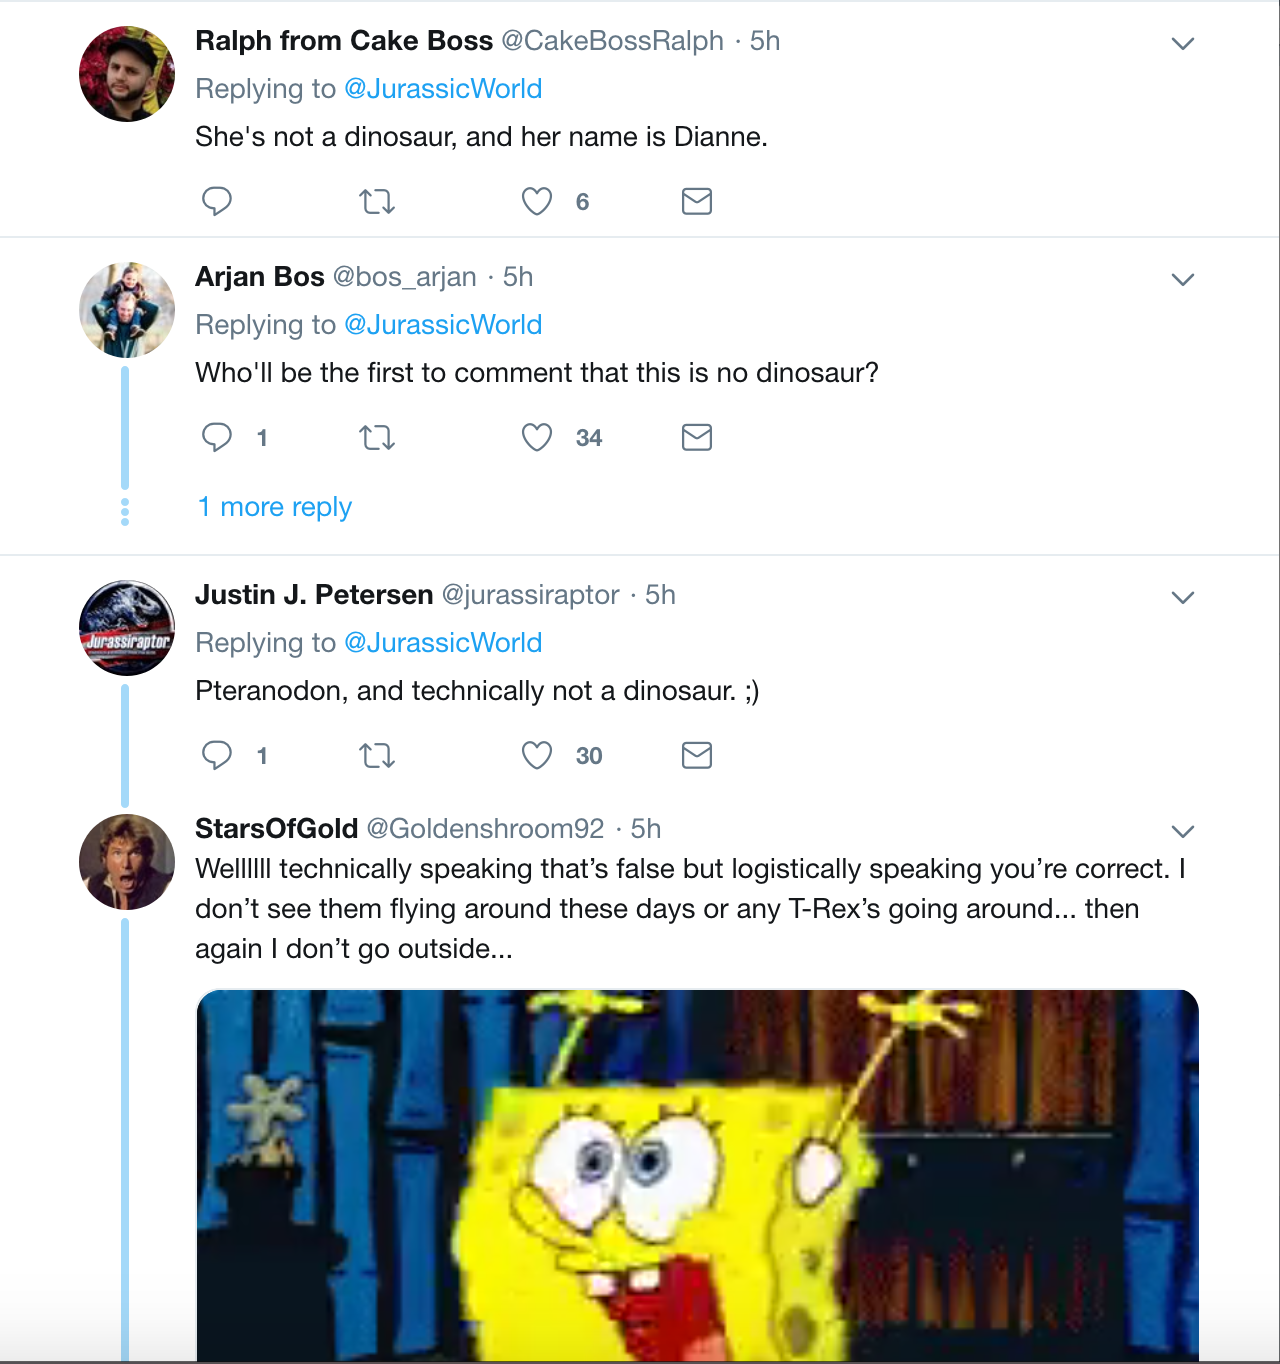1280x1364 pixels.
Task: Open more options for Ralph's tweet
Action: coord(1183,43)
